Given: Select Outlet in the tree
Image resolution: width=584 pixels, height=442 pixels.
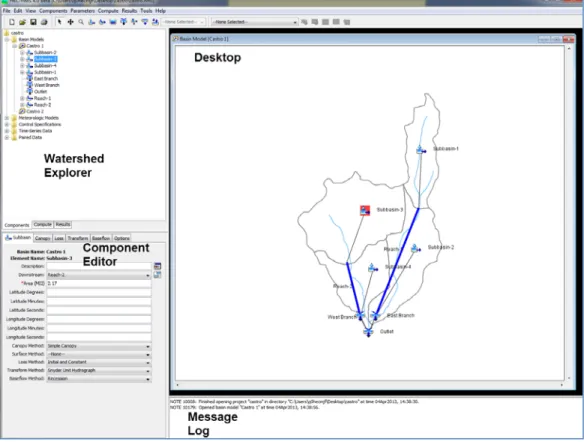Looking at the screenshot, I should (x=40, y=92).
